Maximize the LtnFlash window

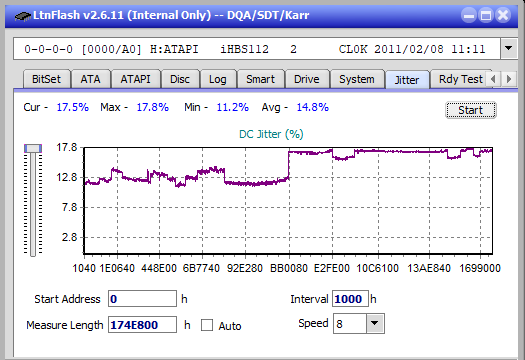(486, 15)
